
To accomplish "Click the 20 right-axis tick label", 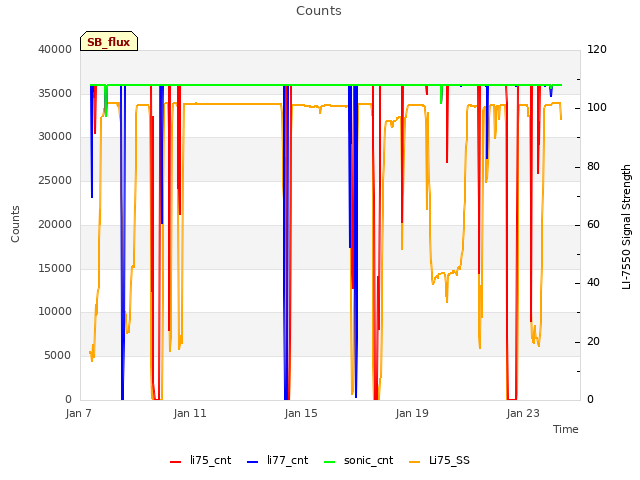I will pos(593,342).
